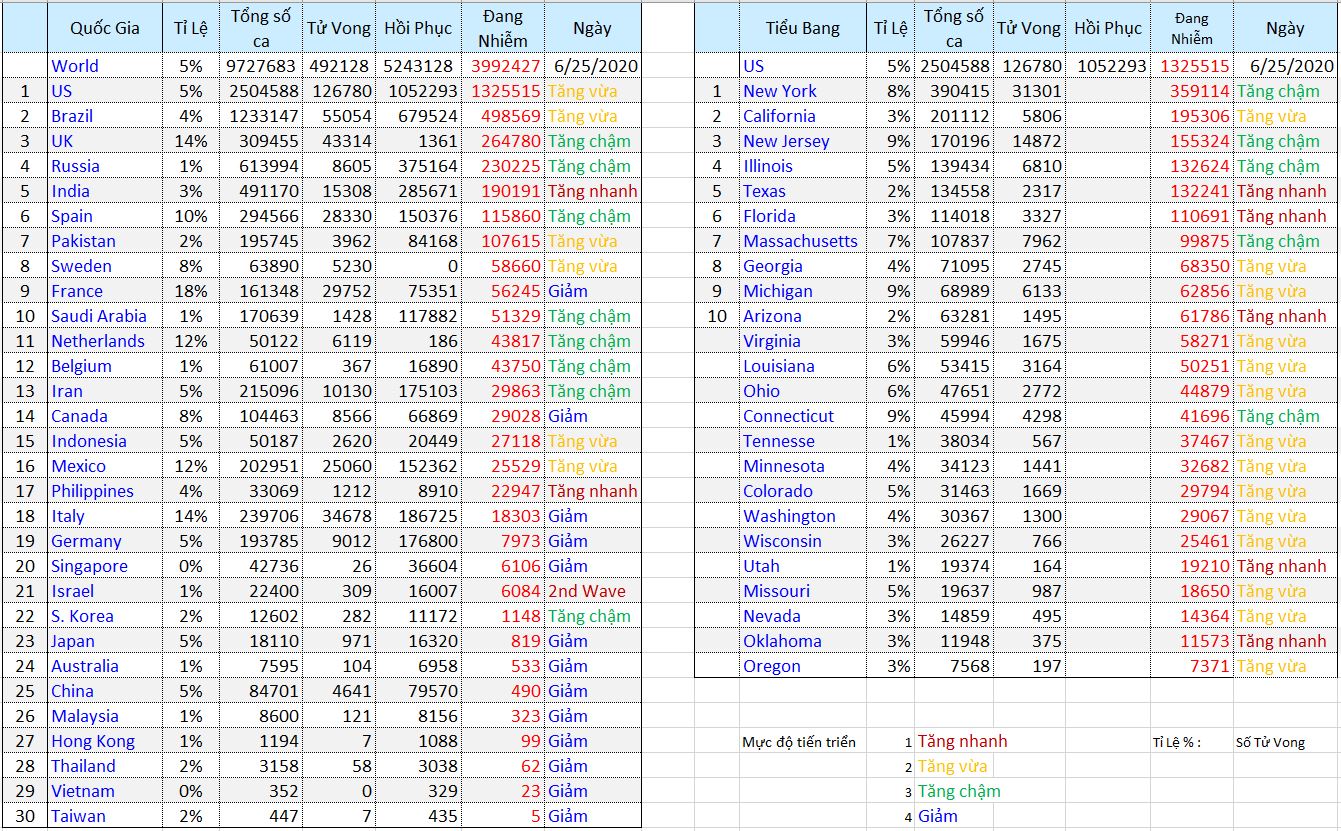
Task: Select the World active cases cell 3992427
Action: [505, 66]
